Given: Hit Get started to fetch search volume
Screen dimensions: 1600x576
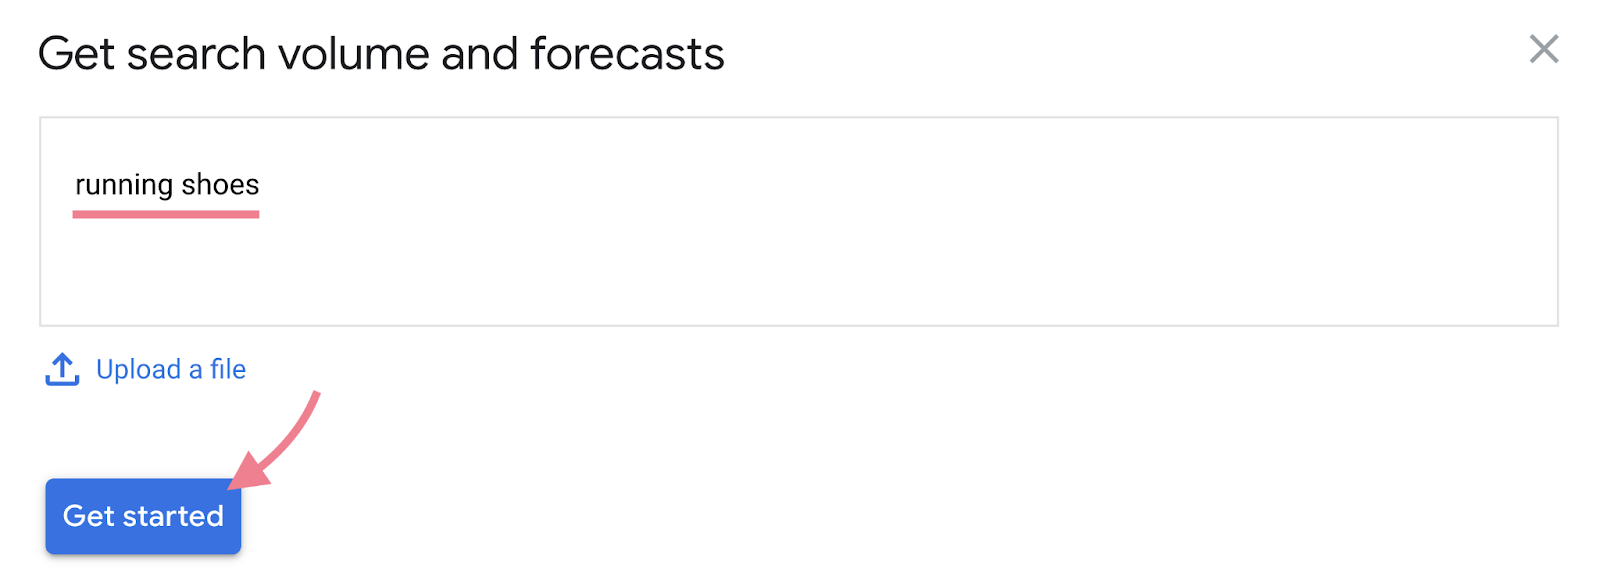Looking at the screenshot, I should pyautogui.click(x=143, y=516).
